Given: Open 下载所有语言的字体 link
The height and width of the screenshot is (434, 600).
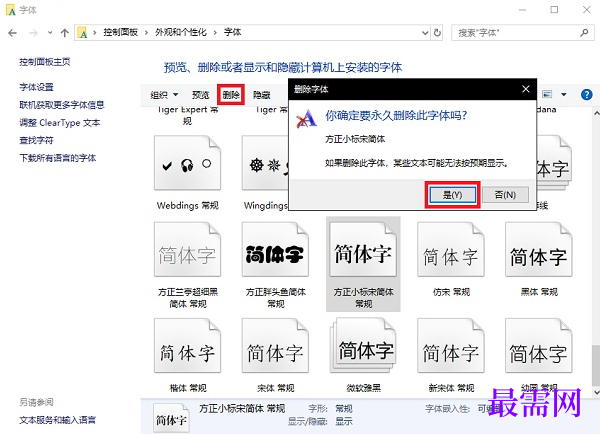Looking at the screenshot, I should tap(58, 158).
